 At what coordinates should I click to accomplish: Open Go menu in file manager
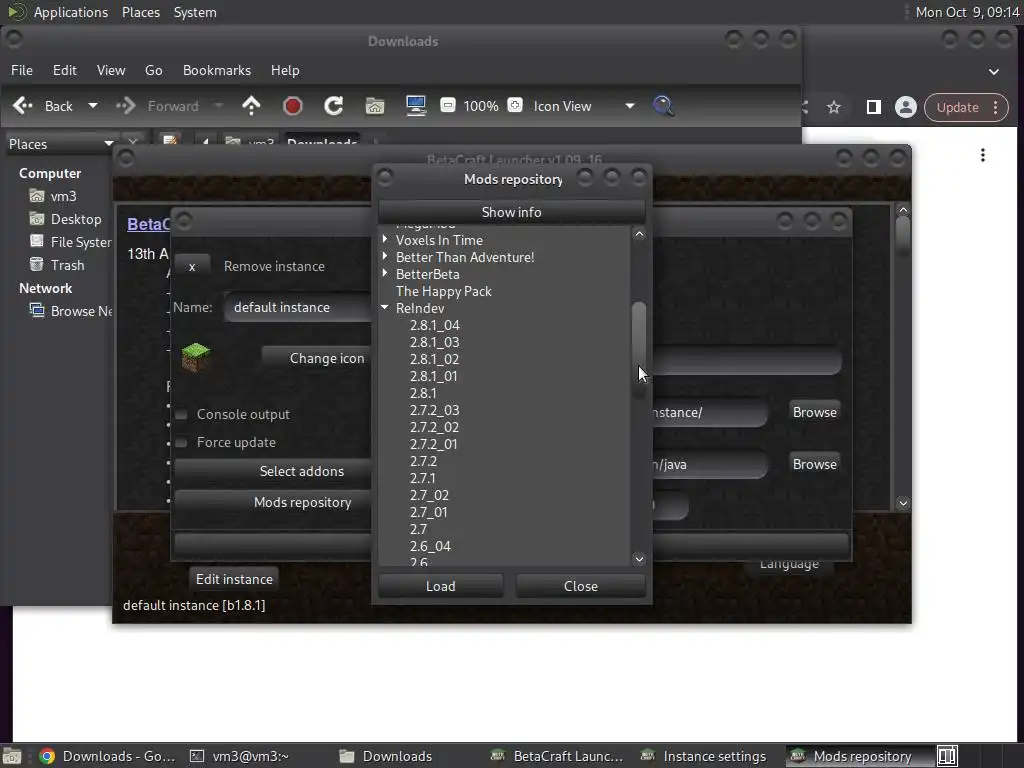(153, 70)
